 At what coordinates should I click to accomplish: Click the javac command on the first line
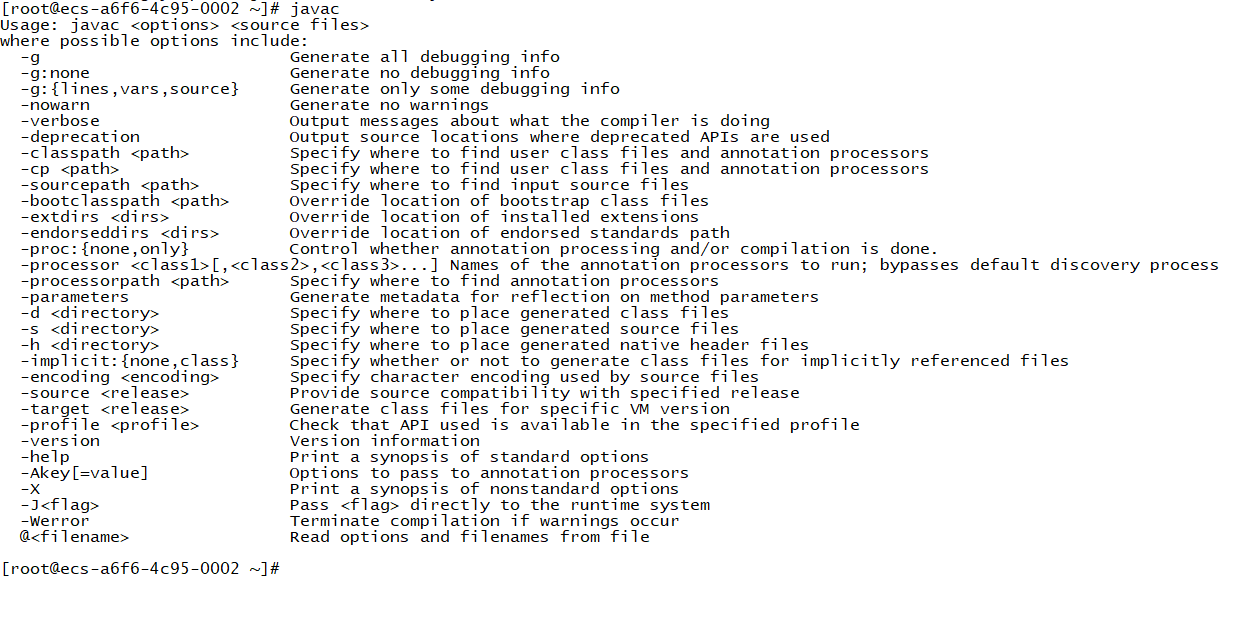314,9
